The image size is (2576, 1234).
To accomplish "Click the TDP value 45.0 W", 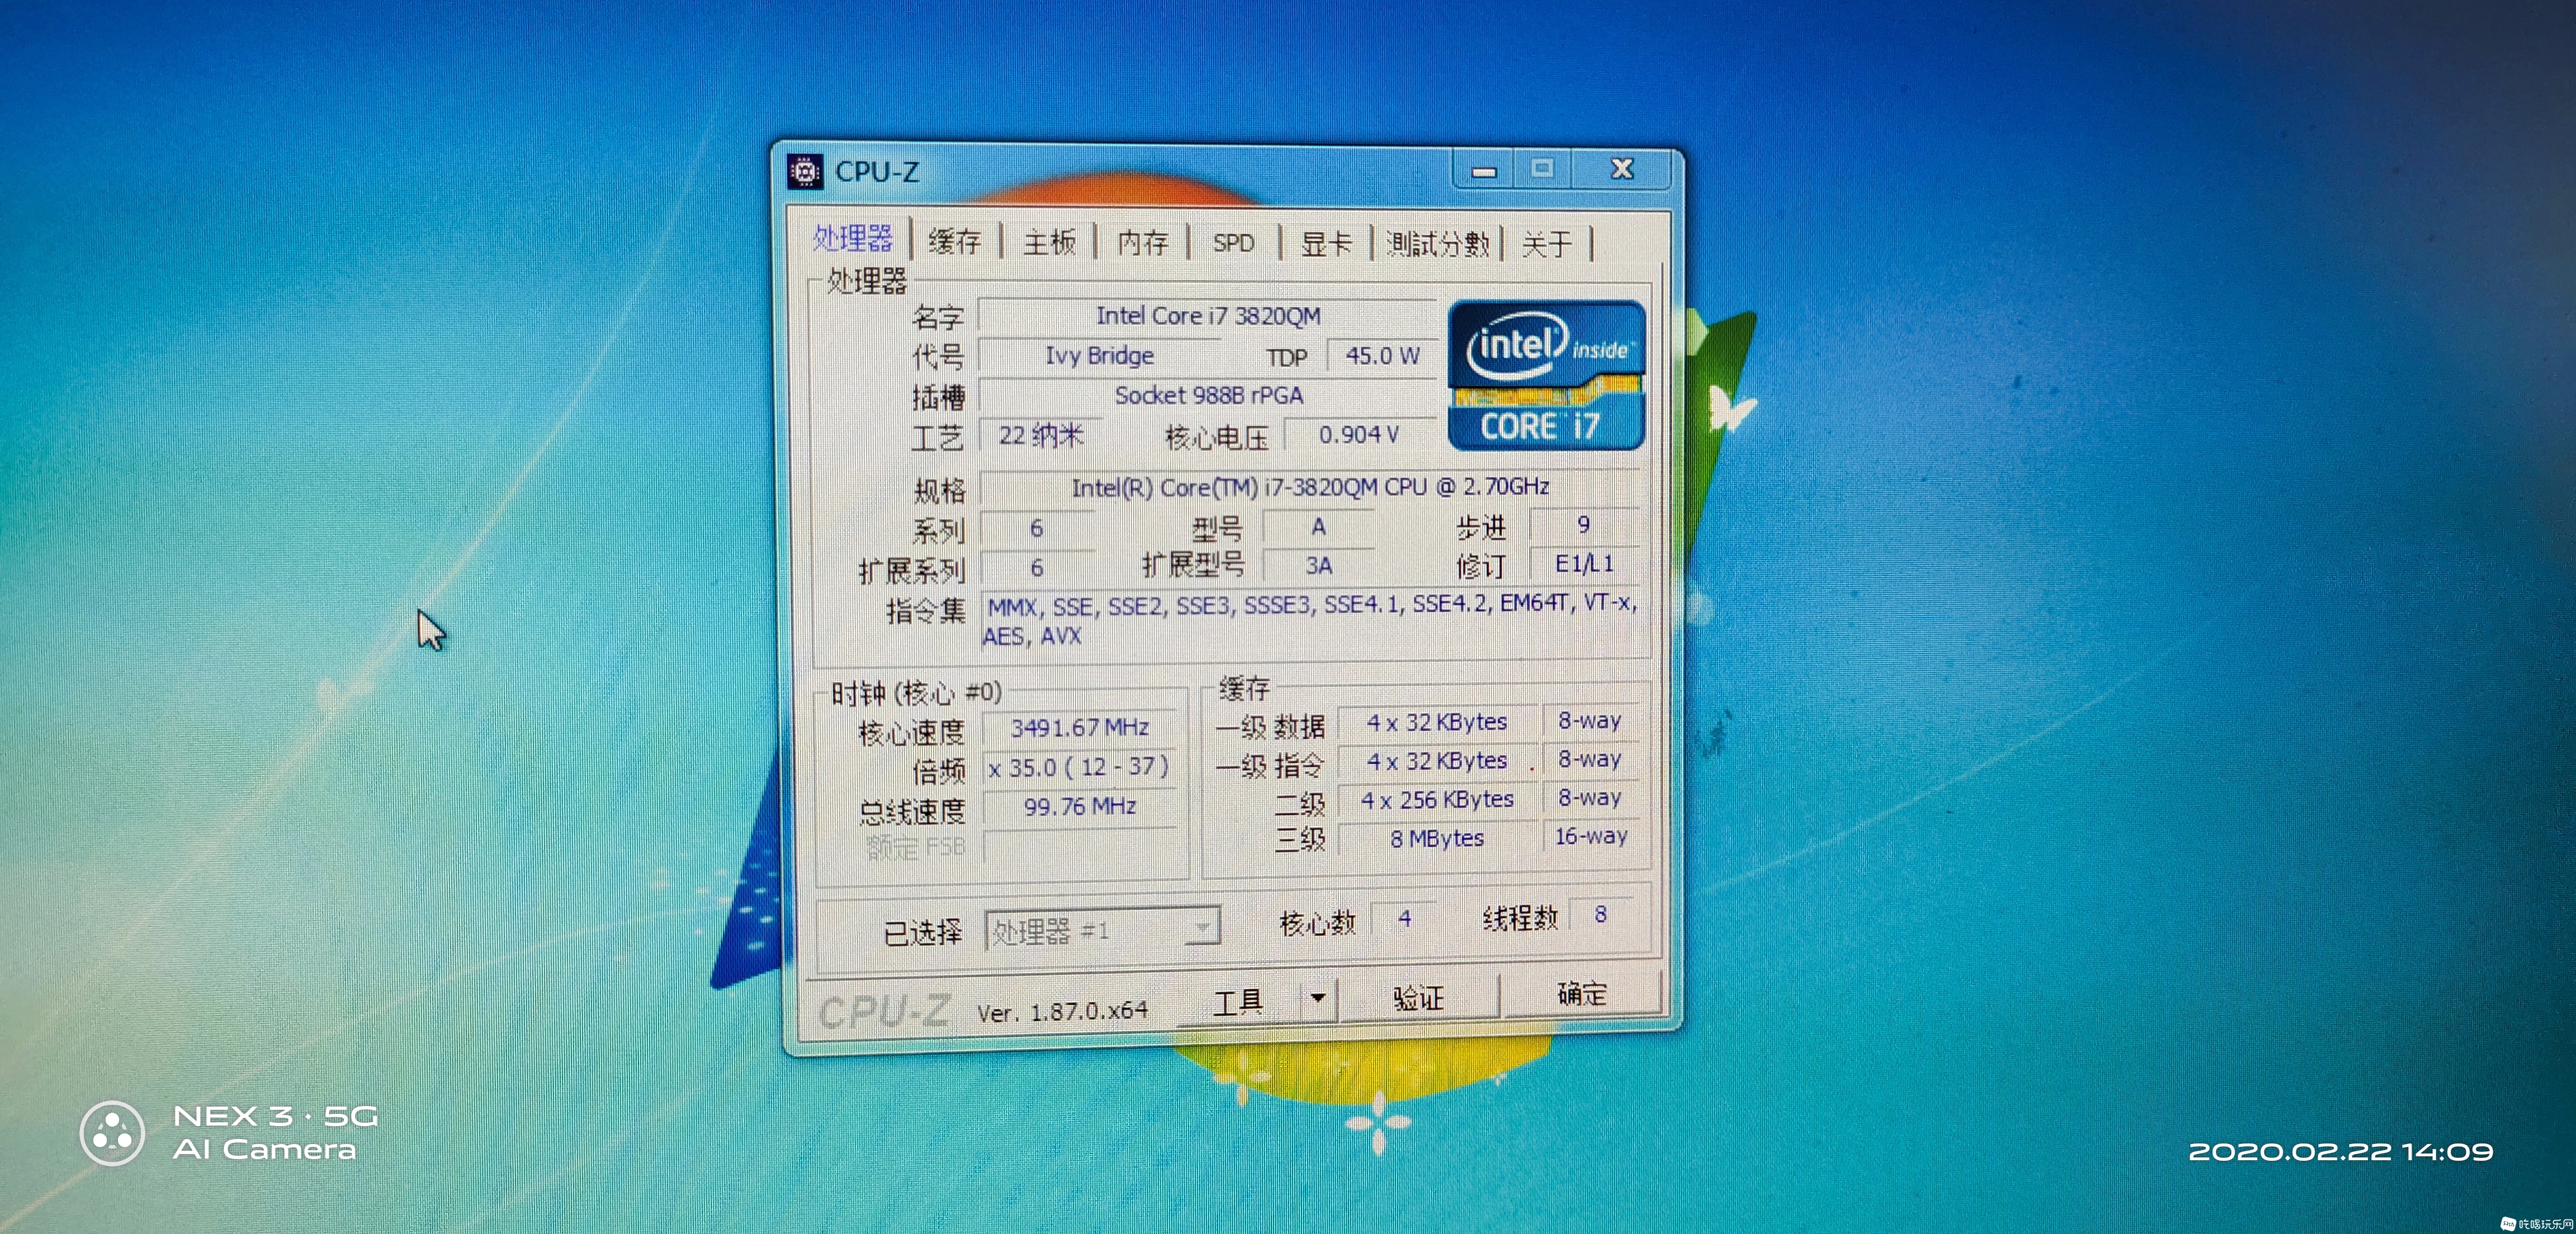I will 1382,355.
